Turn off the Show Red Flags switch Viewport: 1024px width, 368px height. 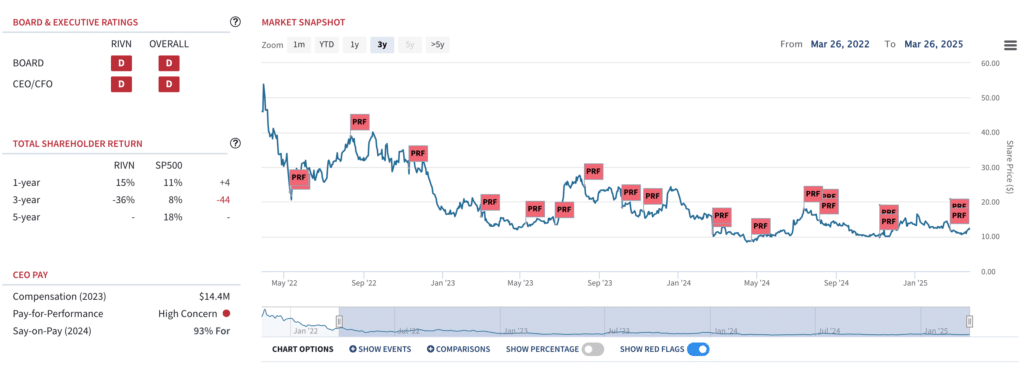click(x=698, y=349)
